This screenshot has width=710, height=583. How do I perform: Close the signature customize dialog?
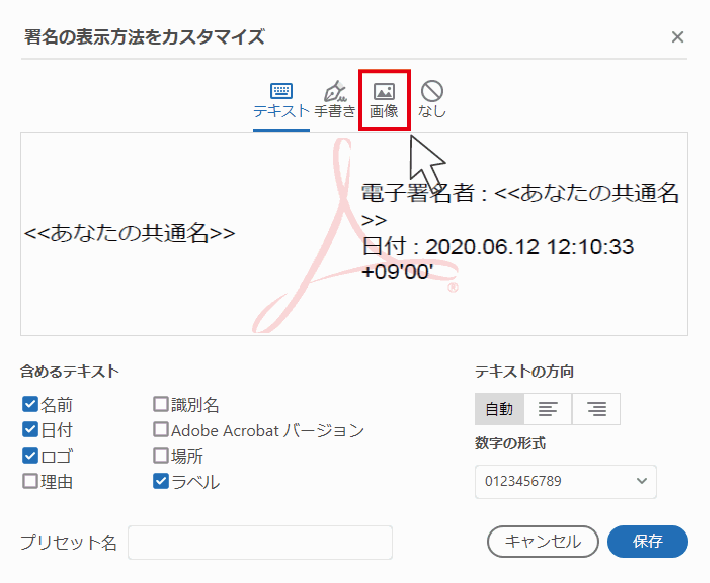pos(677,37)
